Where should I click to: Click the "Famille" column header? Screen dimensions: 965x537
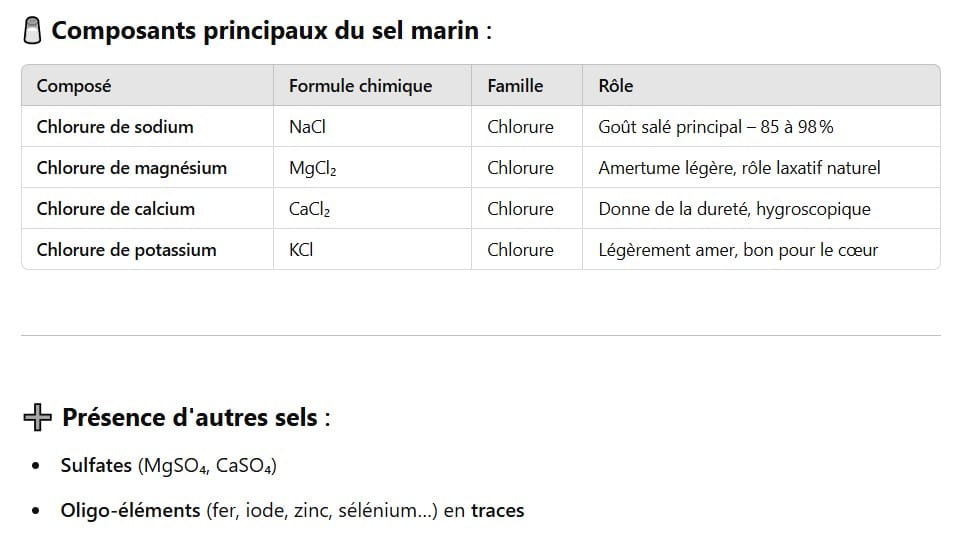(515, 86)
